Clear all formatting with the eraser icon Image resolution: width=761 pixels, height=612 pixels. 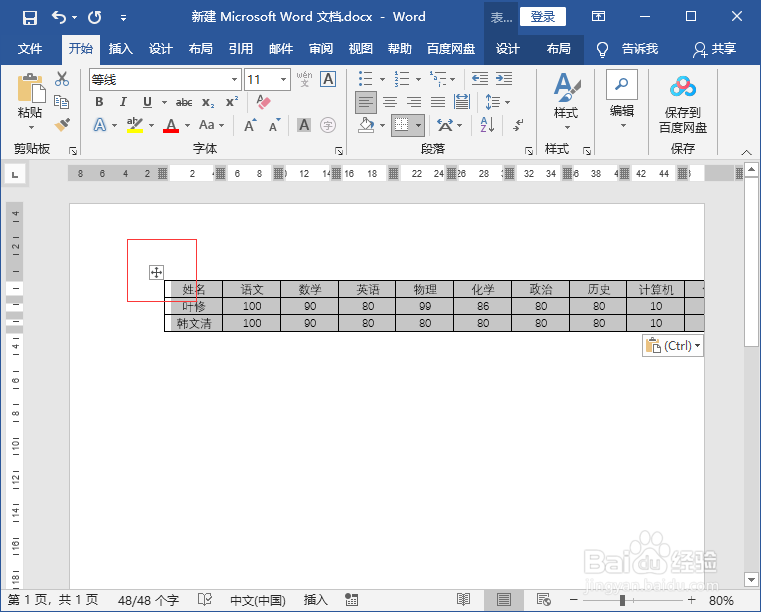(263, 102)
